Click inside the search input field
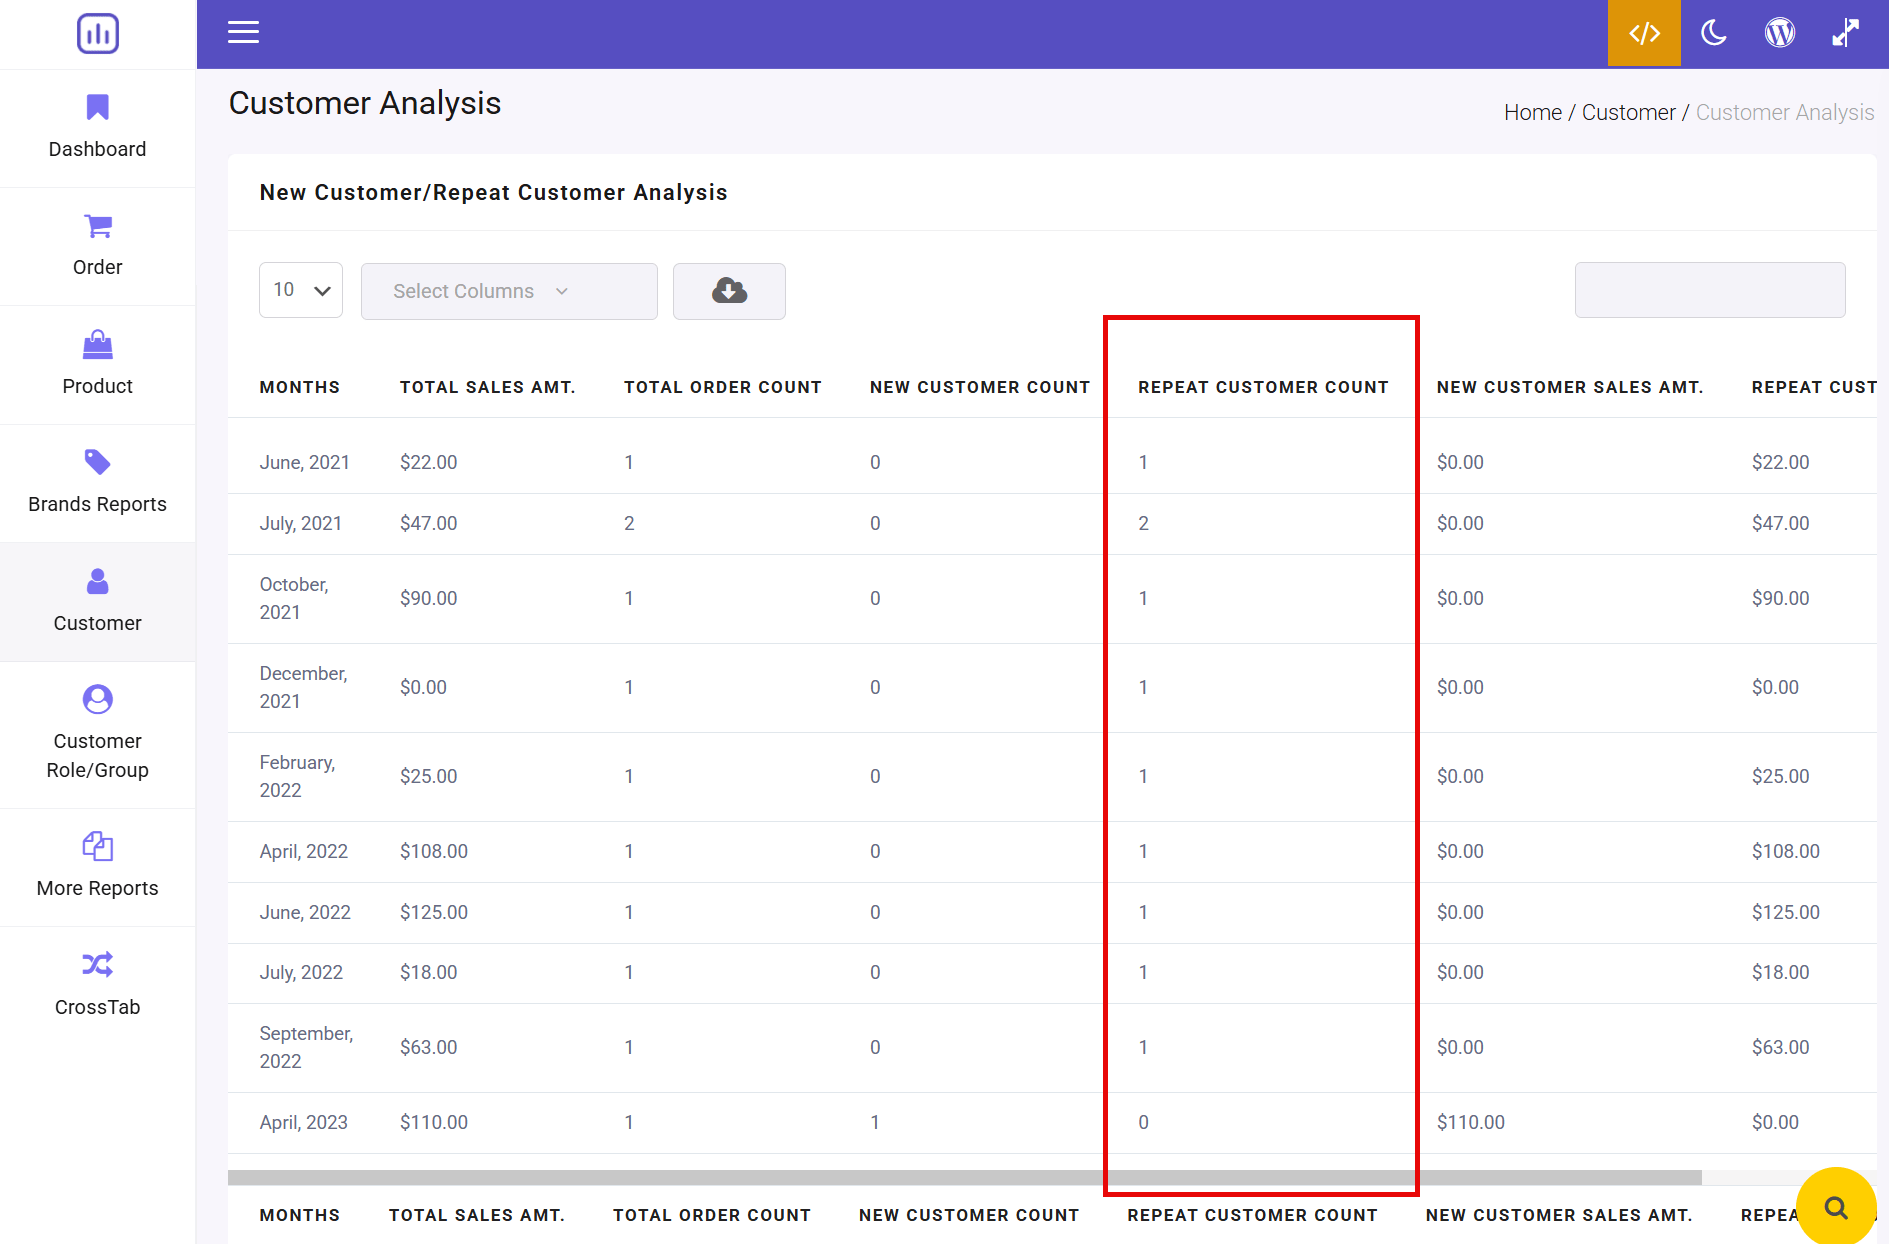 (1709, 290)
